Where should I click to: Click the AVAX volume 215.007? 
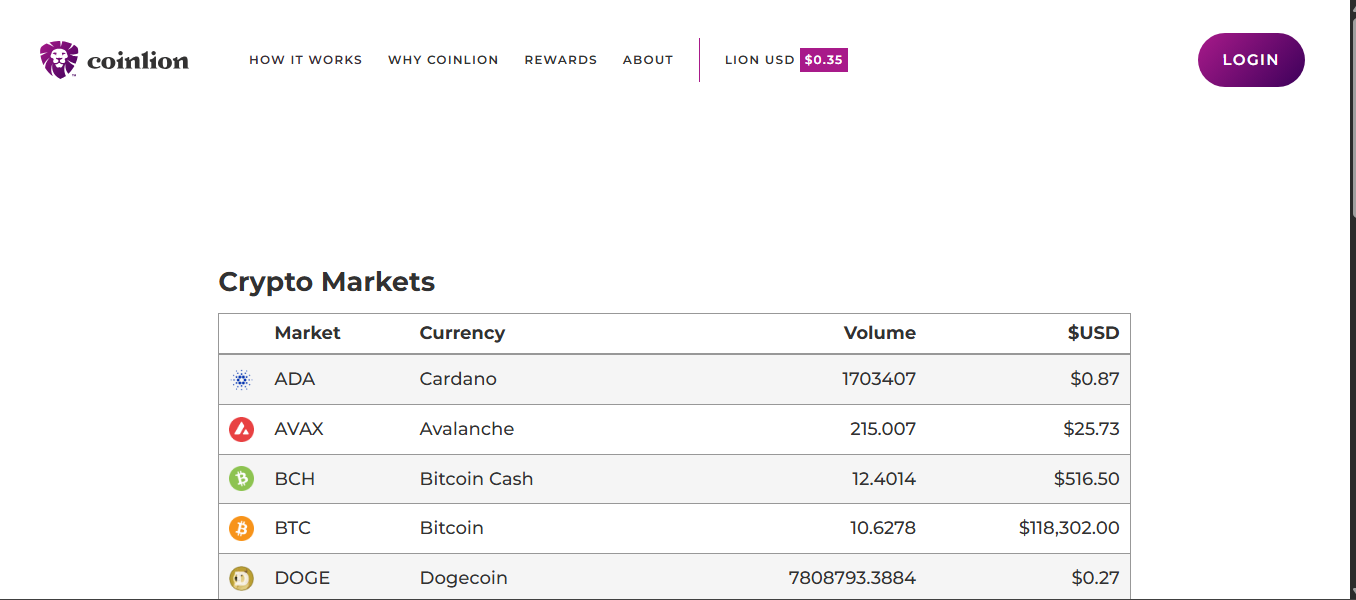tap(883, 429)
